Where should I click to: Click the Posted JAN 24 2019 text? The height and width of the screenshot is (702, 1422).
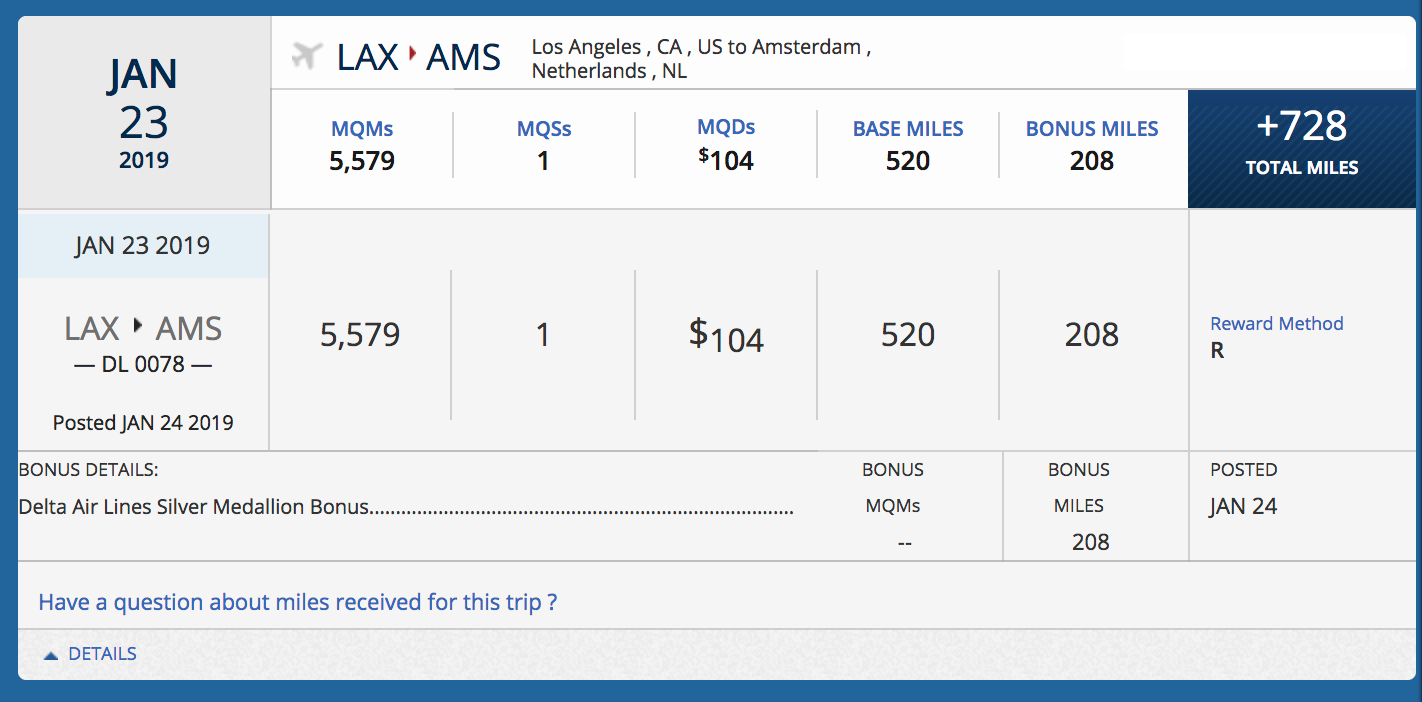click(x=143, y=423)
